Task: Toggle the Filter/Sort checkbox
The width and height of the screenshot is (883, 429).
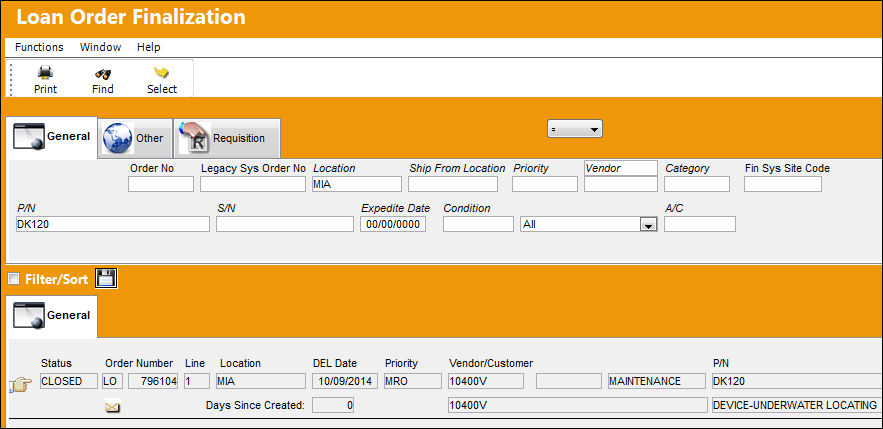Action: tap(14, 279)
